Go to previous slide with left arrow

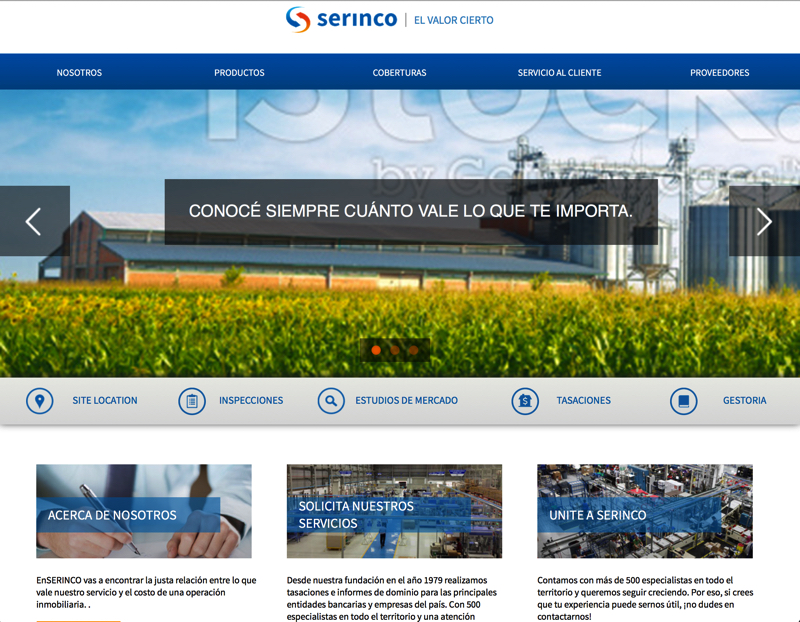coord(34,221)
